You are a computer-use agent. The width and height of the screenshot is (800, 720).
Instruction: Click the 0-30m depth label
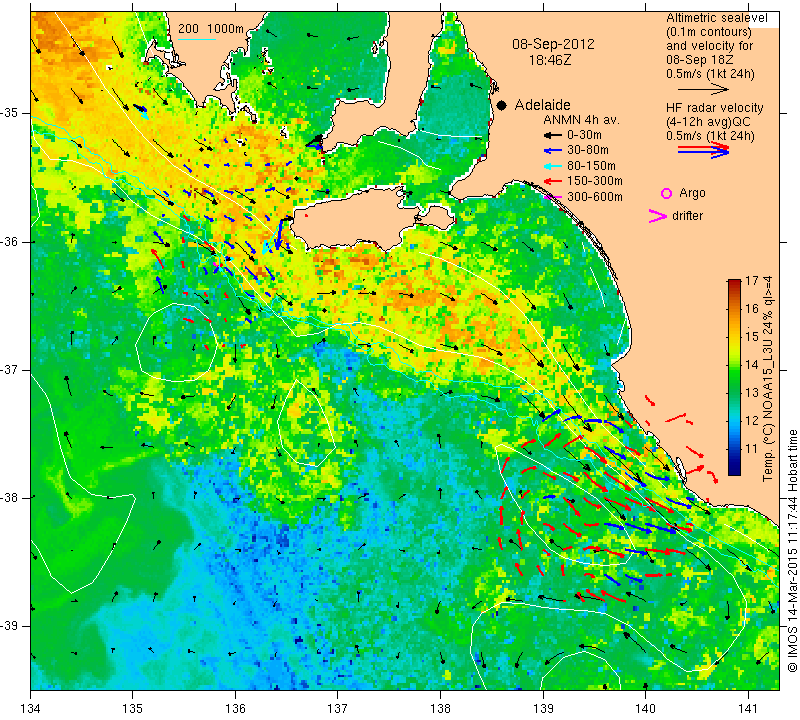[x=584, y=135]
